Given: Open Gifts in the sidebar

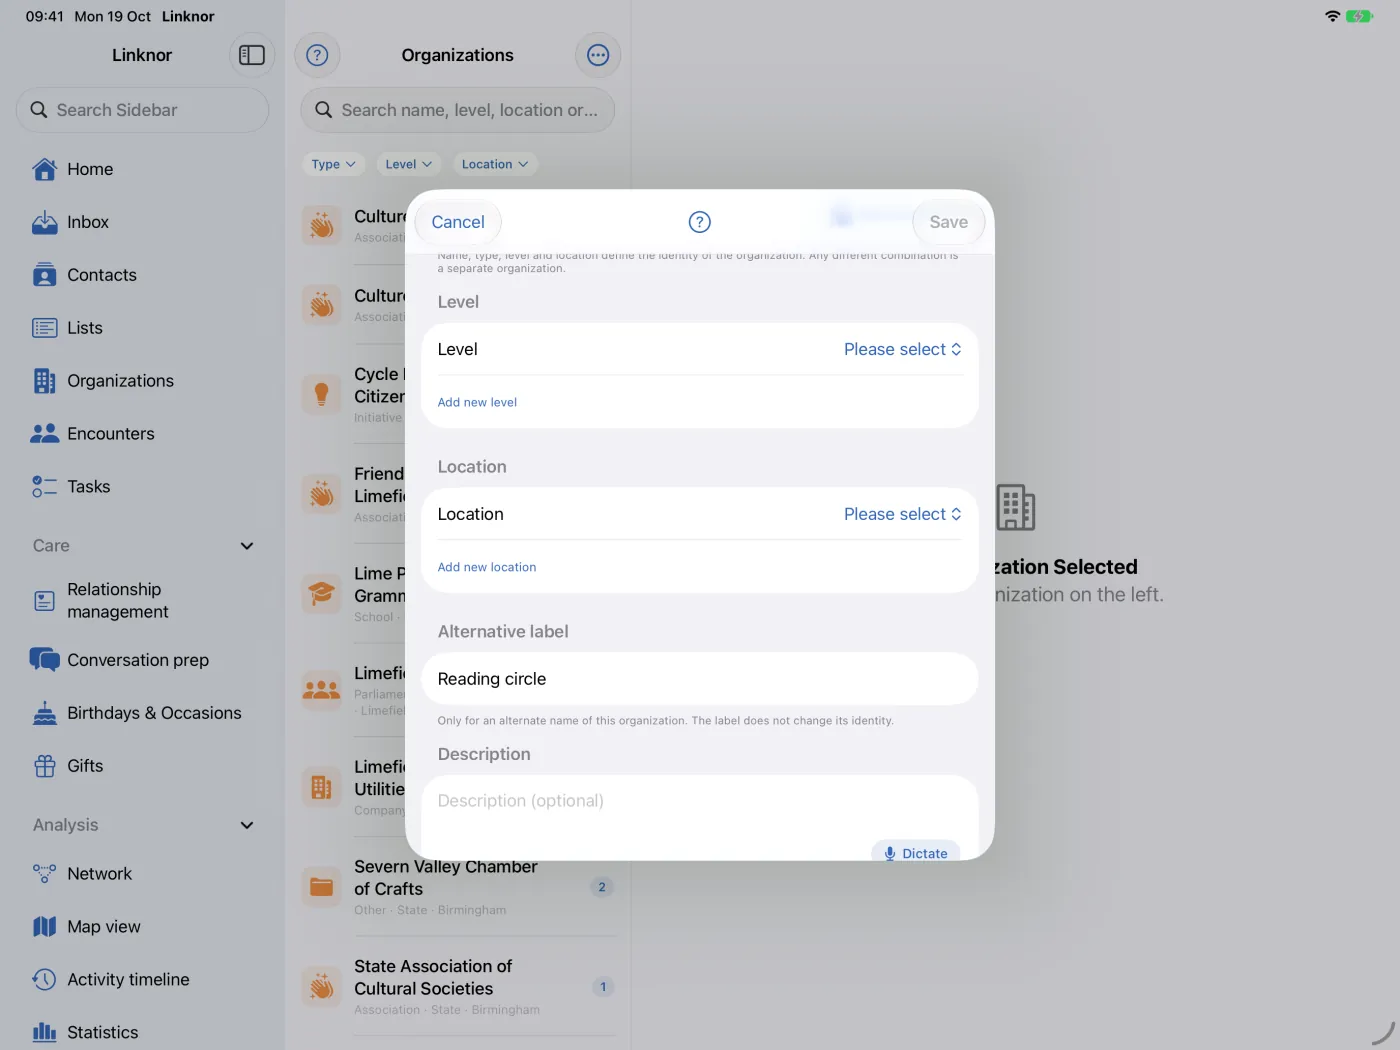Looking at the screenshot, I should pyautogui.click(x=142, y=766).
